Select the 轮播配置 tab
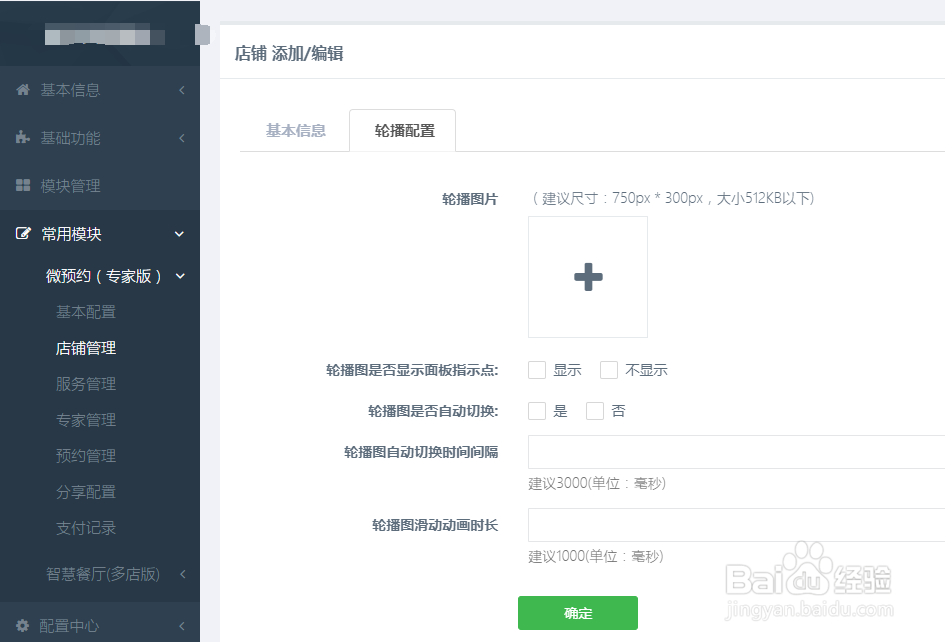Screen dimensions: 945x642 pos(404,131)
